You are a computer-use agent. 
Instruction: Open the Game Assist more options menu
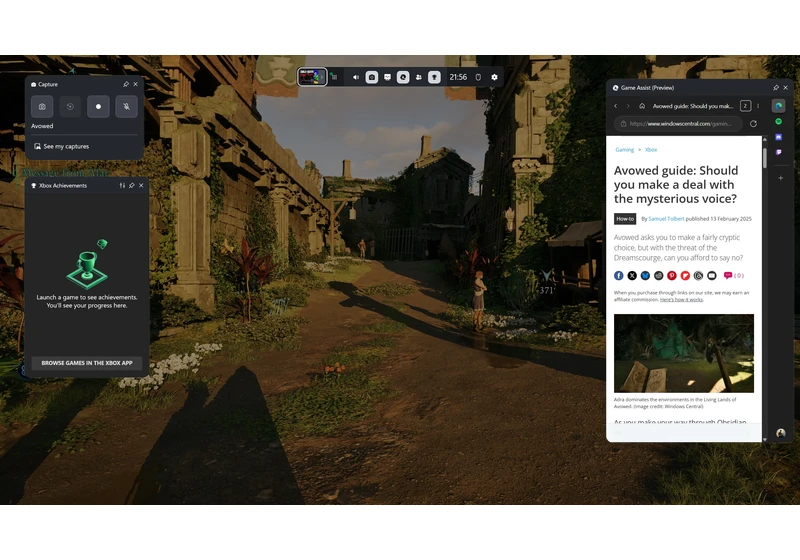[x=758, y=106]
